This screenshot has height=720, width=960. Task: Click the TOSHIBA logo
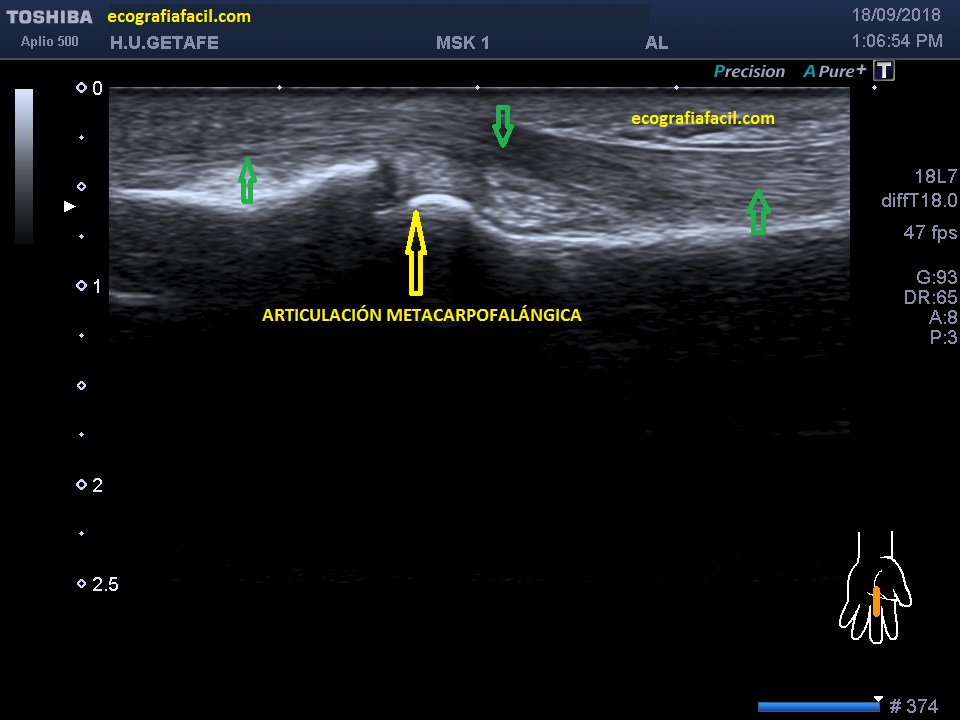coord(49,17)
